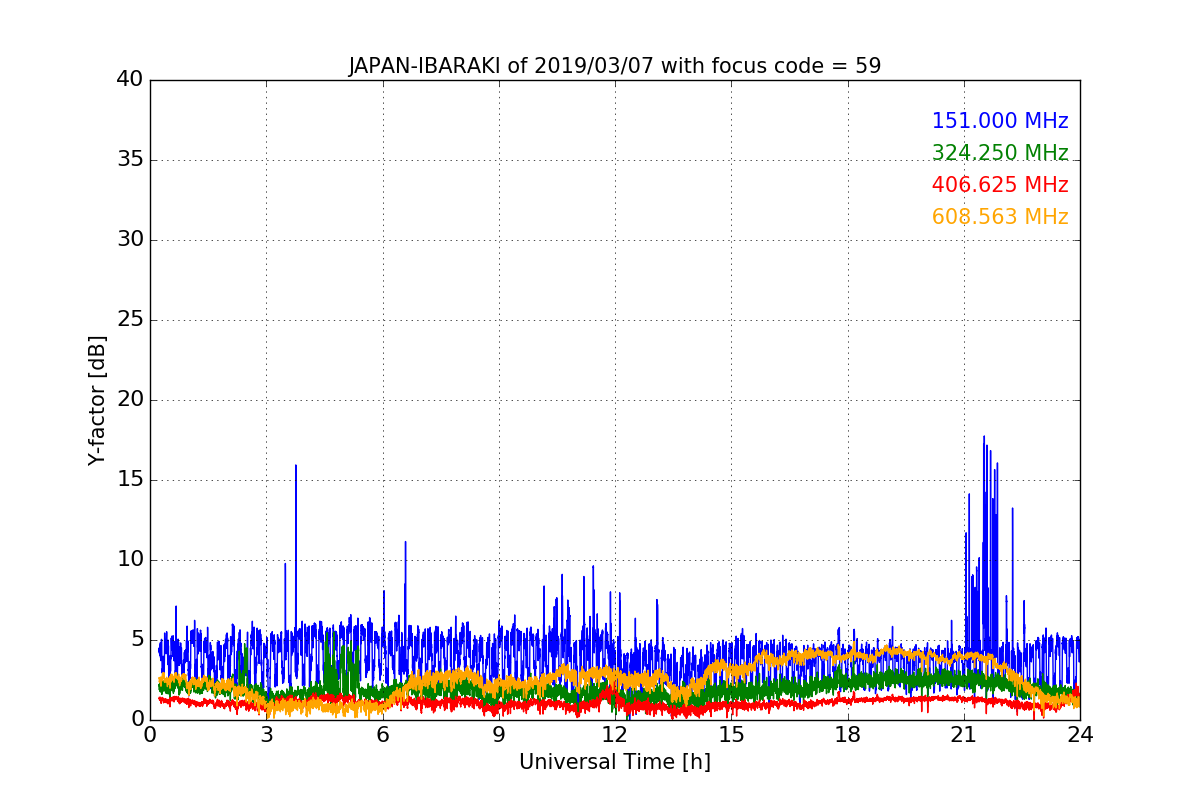Screen dimensions: 1200x800
Task: Click the x-axis tick label '15'
Action: [731, 734]
